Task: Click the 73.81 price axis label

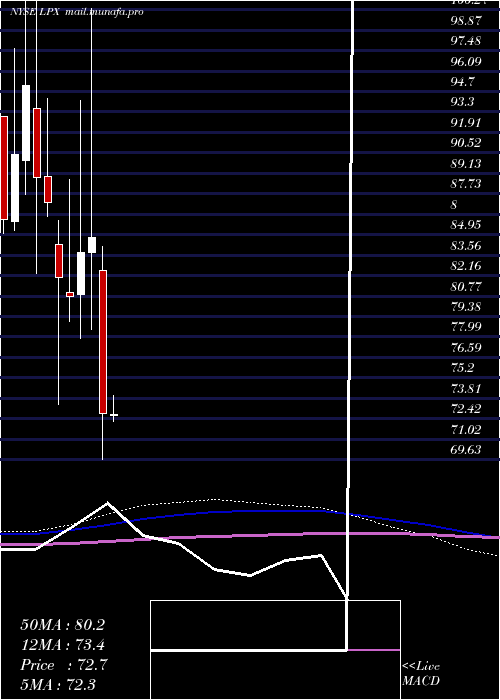Action: point(466,389)
